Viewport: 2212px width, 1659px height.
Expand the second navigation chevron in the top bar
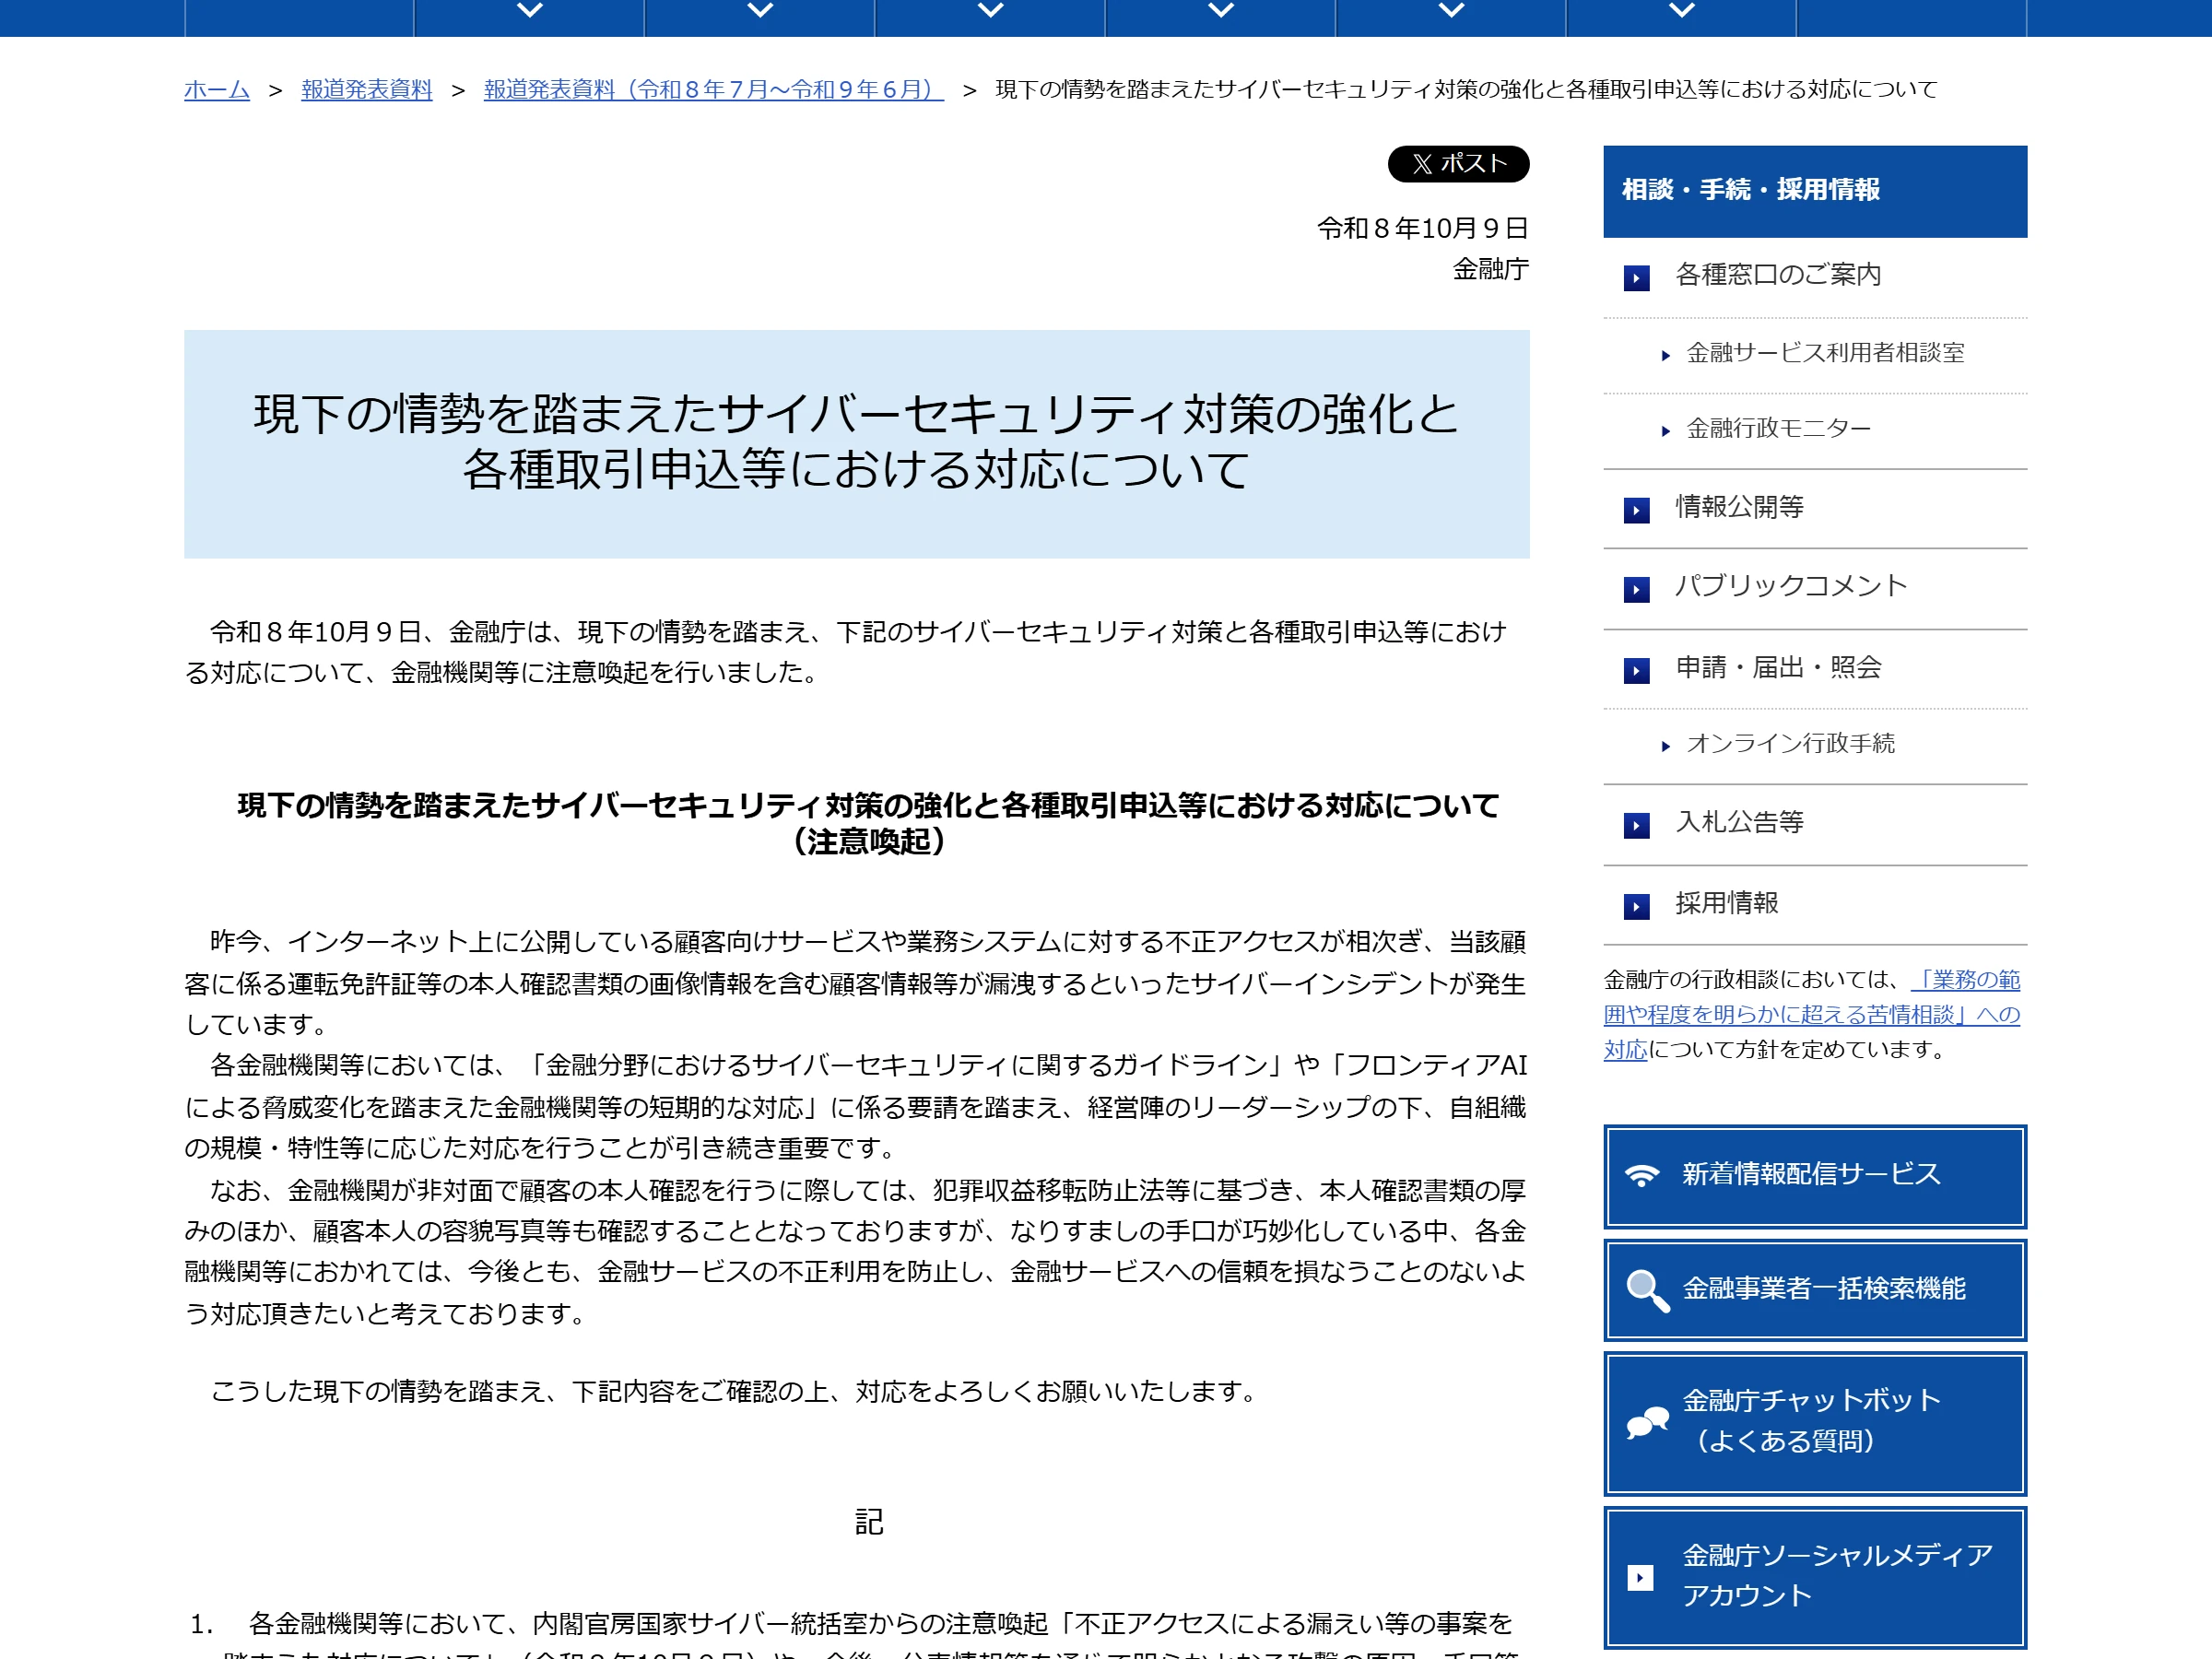[760, 10]
